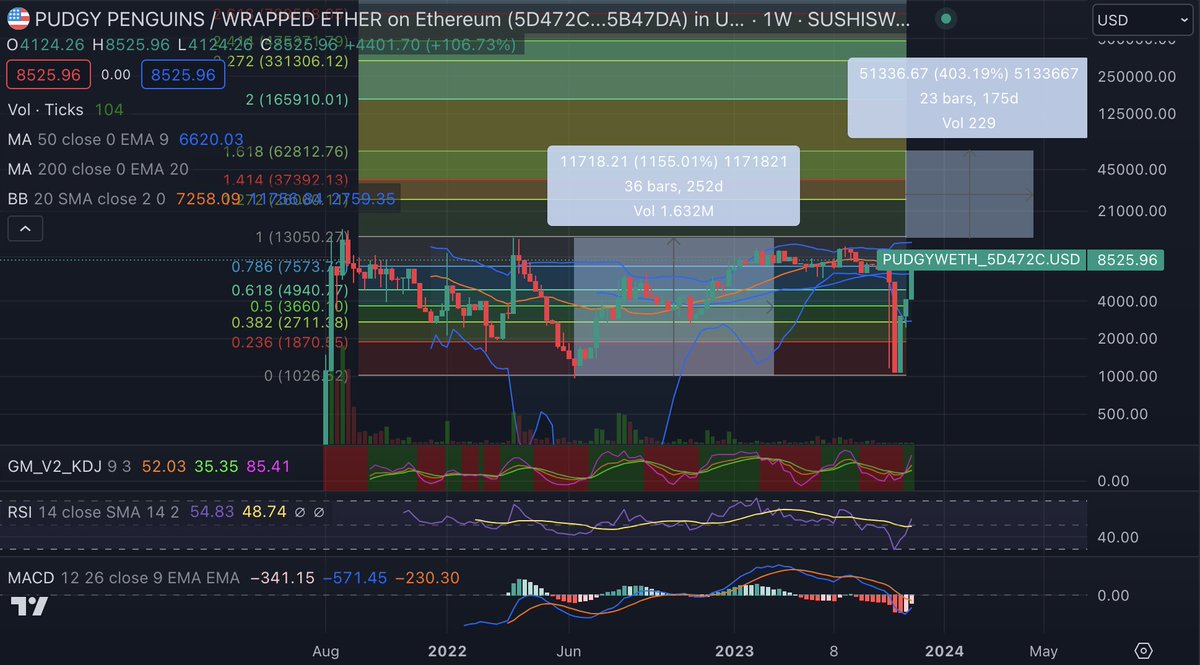The image size is (1200, 665).
Task: Click the US flag symbol icon
Action: [x=18, y=19]
